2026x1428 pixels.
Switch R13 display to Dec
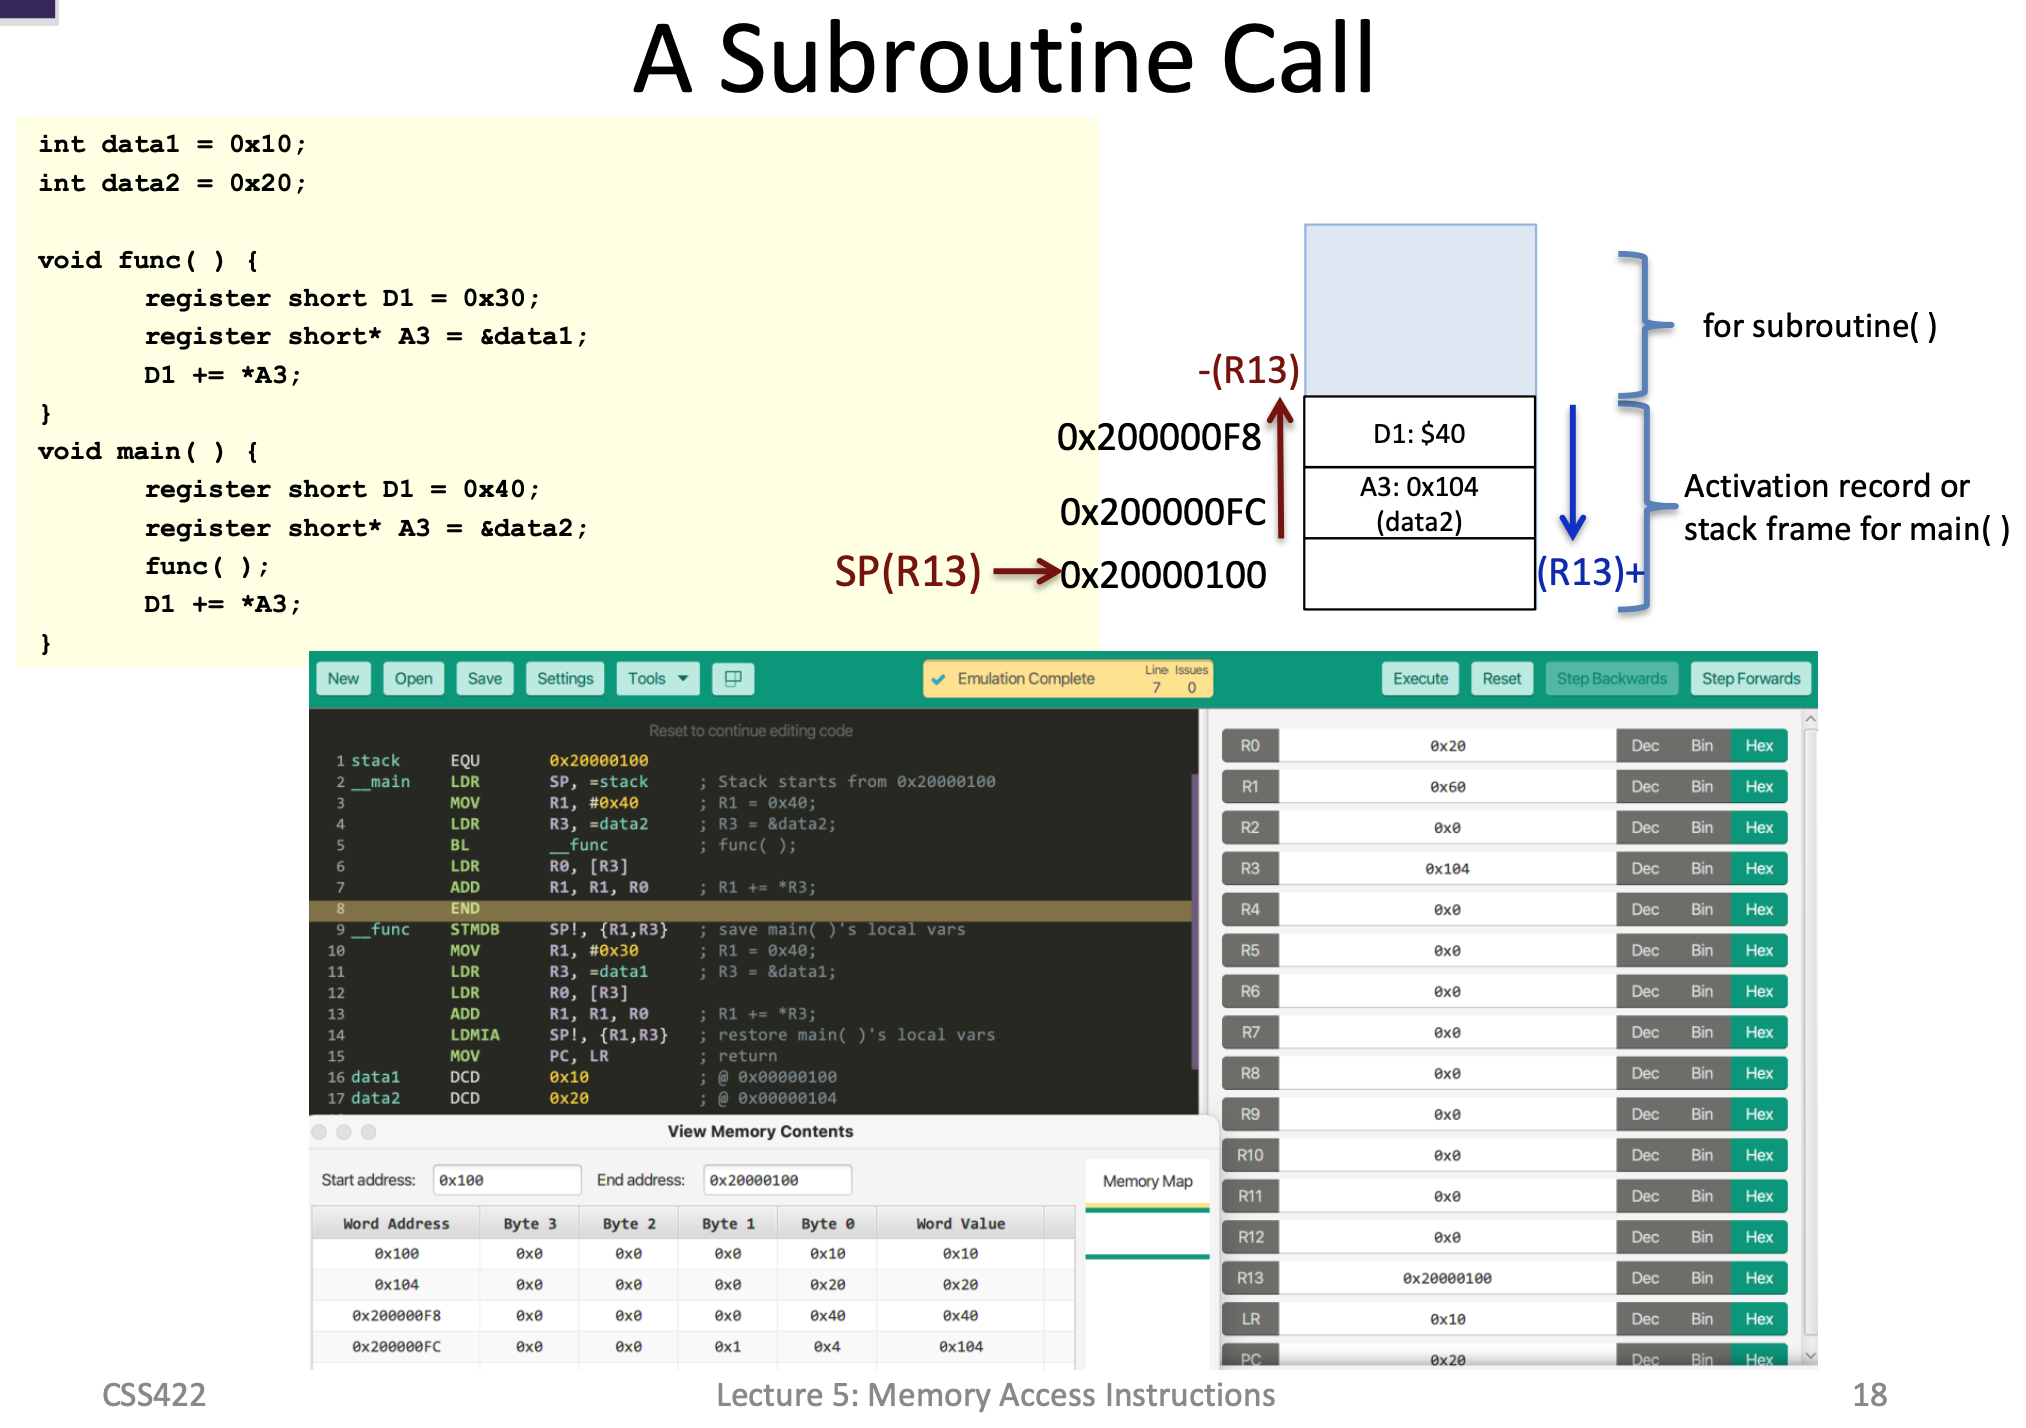[1645, 1277]
